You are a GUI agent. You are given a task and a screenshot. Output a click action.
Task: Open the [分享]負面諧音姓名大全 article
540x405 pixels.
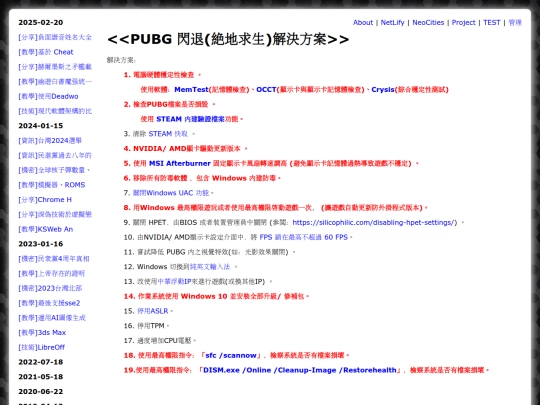(55, 37)
